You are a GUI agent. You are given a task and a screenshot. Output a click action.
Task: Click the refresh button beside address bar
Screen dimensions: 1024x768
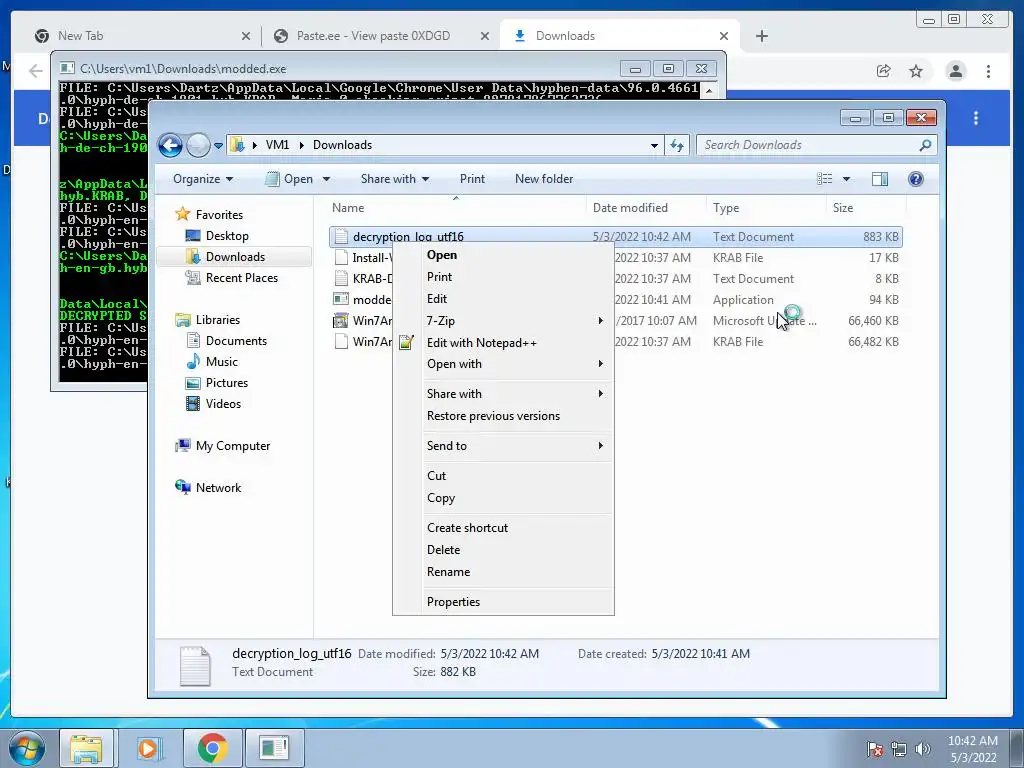[x=677, y=145]
